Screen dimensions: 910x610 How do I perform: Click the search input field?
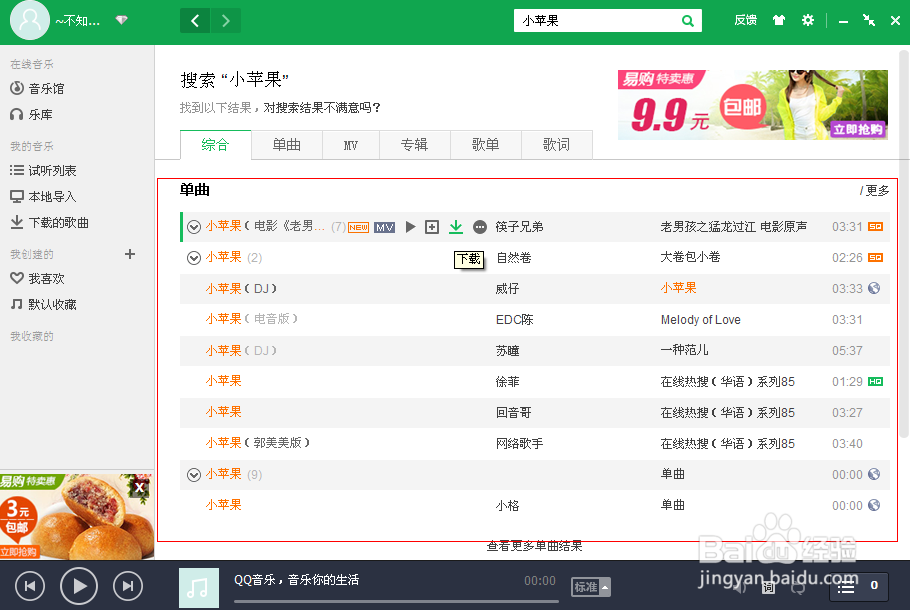[x=598, y=21]
